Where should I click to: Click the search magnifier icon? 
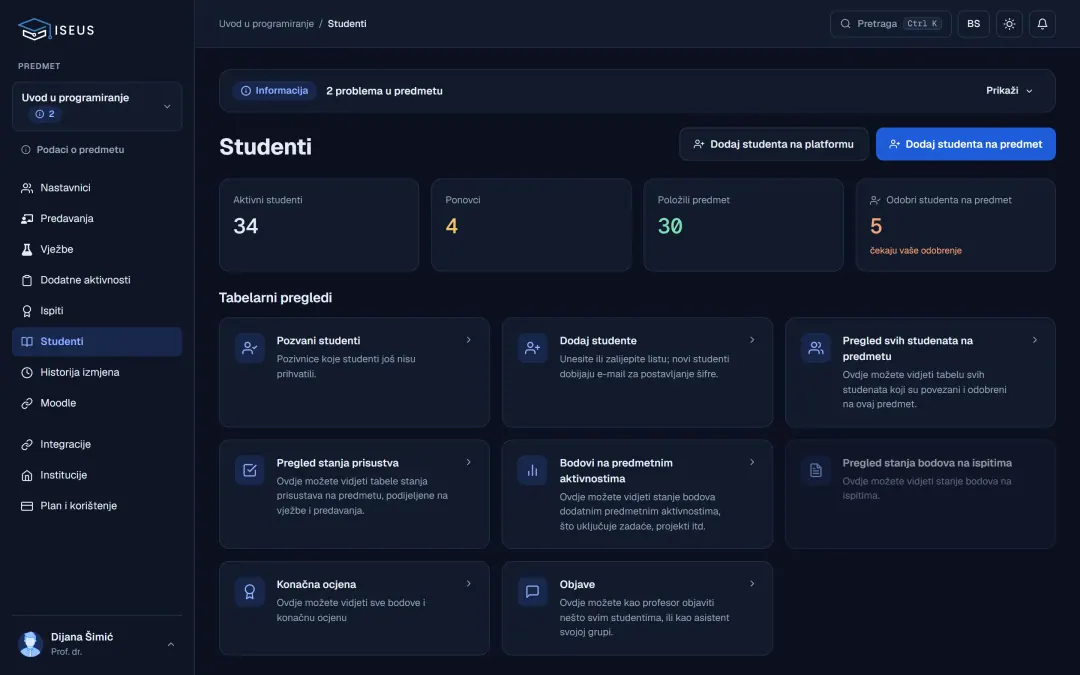pos(845,24)
